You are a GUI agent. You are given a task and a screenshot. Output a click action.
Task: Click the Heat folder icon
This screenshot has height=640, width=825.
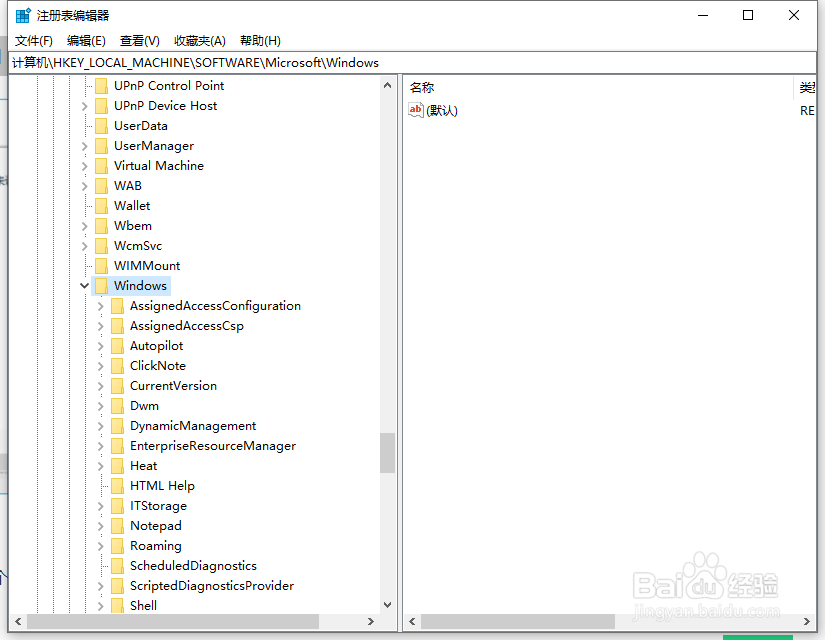118,466
